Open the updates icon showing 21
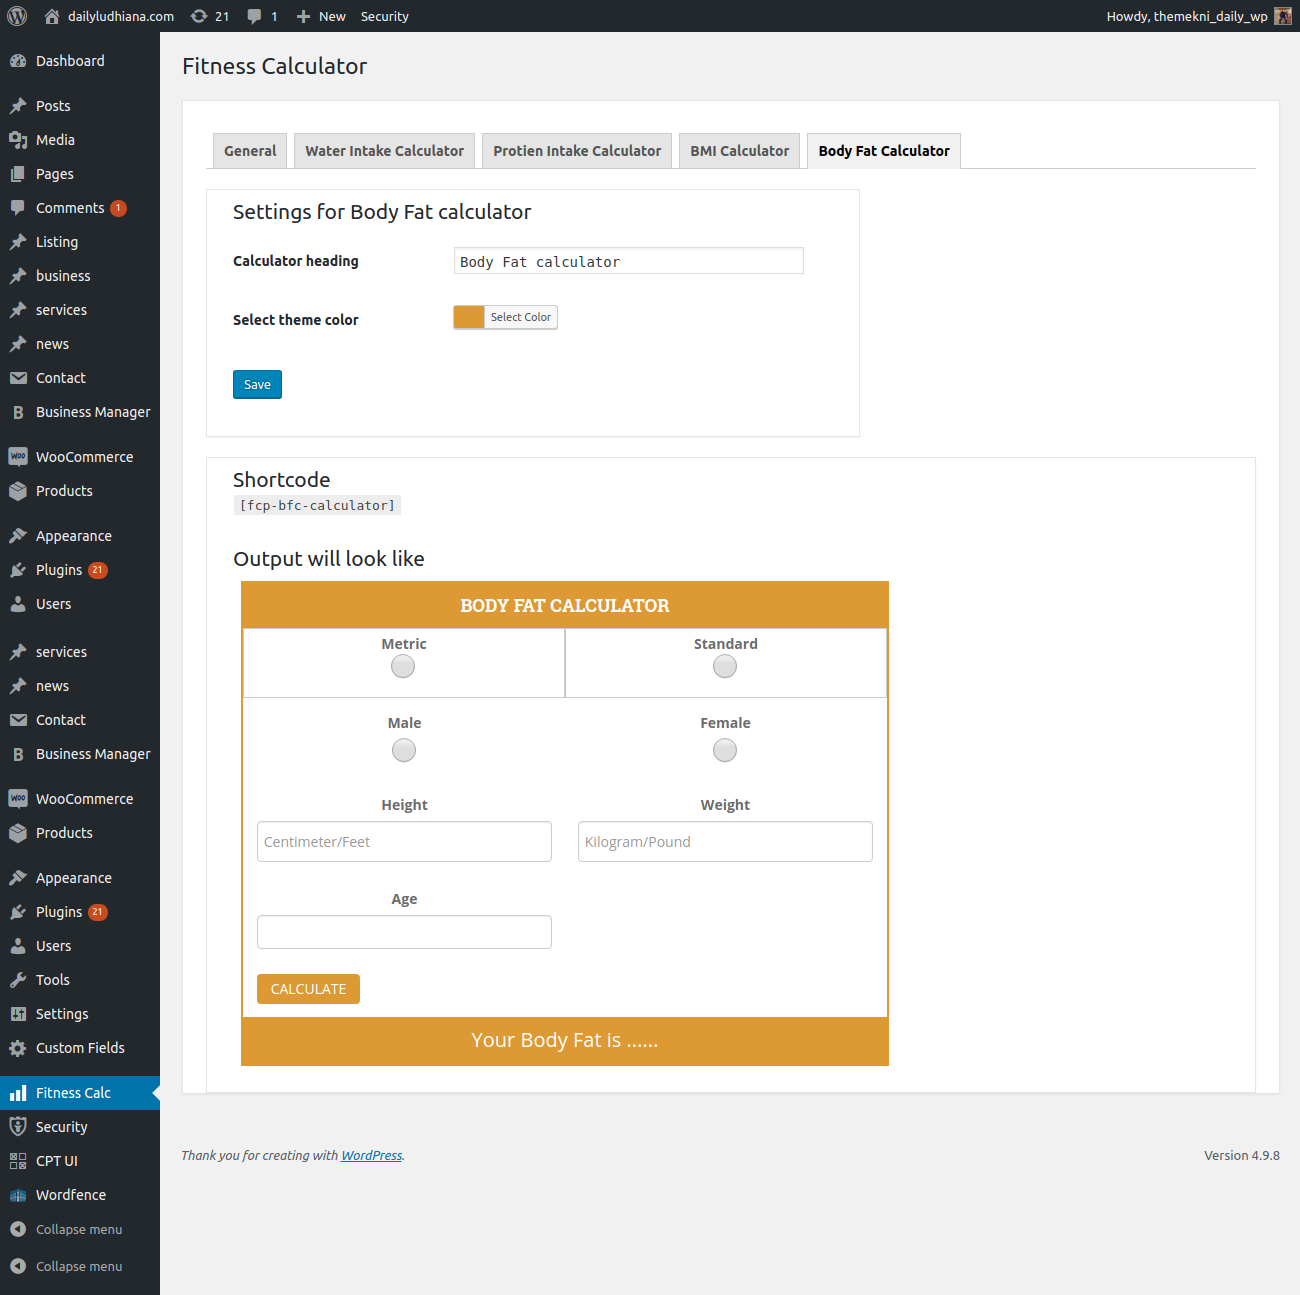The height and width of the screenshot is (1295, 1300). coord(199,16)
